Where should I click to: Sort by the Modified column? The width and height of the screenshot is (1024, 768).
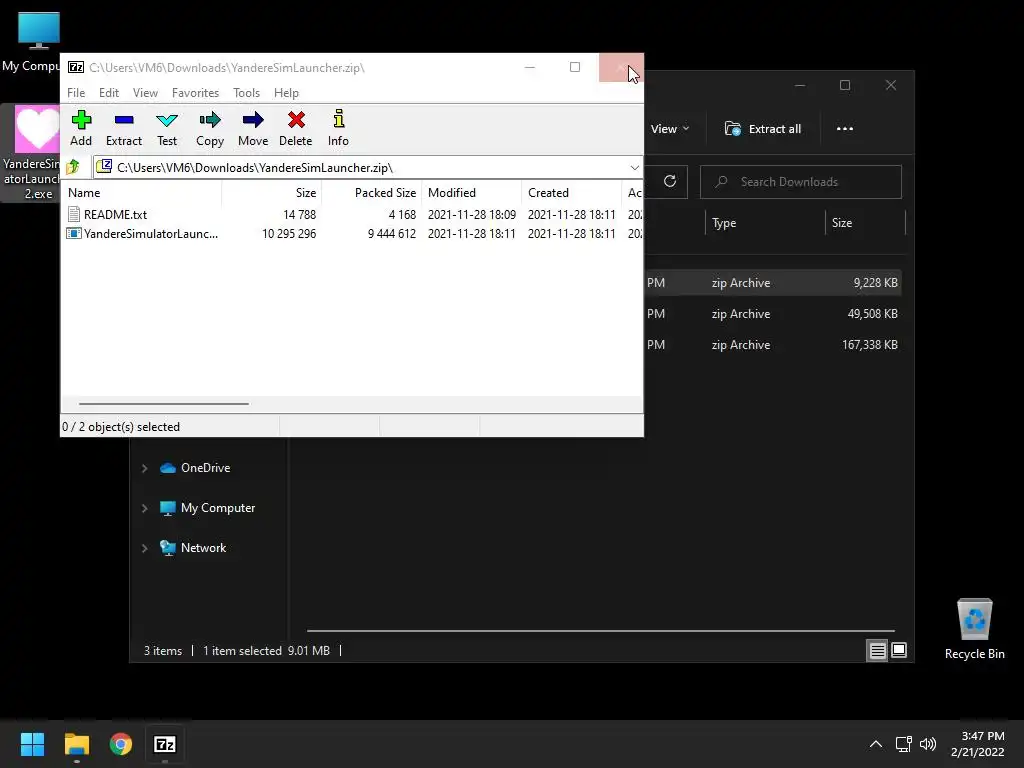point(472,193)
